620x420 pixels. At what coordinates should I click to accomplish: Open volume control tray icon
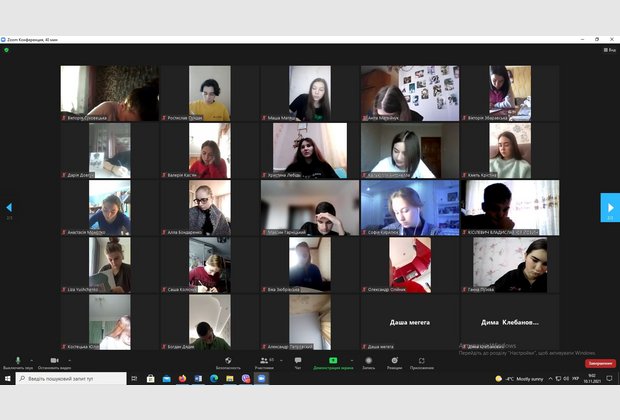[566, 379]
